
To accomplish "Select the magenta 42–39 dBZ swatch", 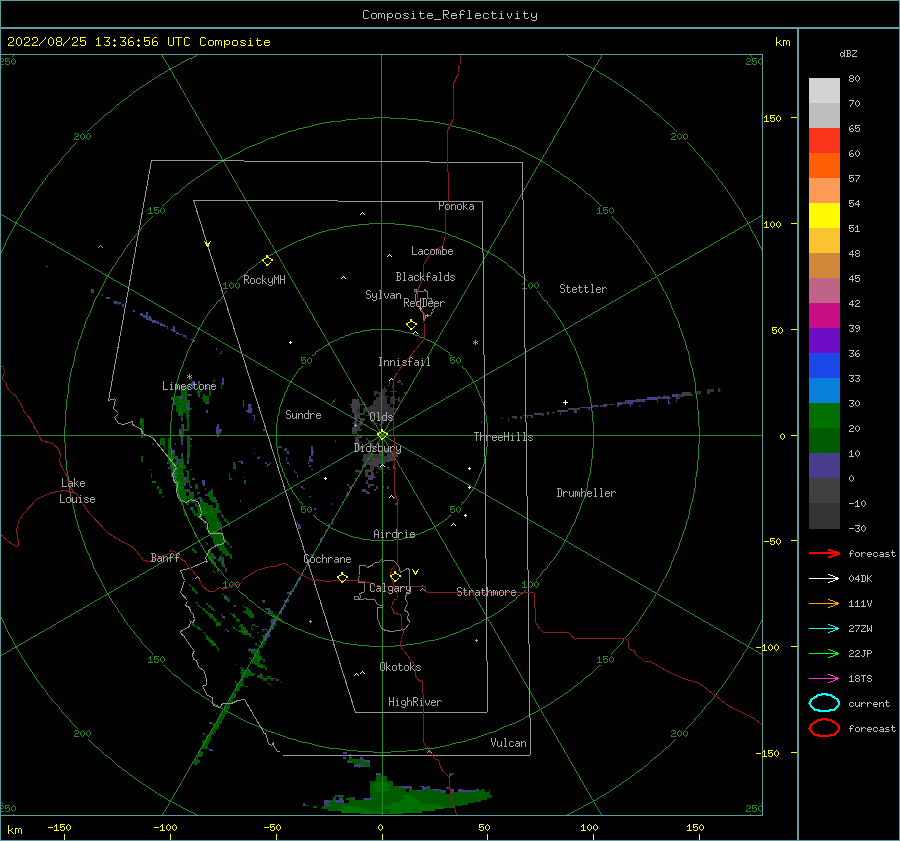I will point(824,316).
